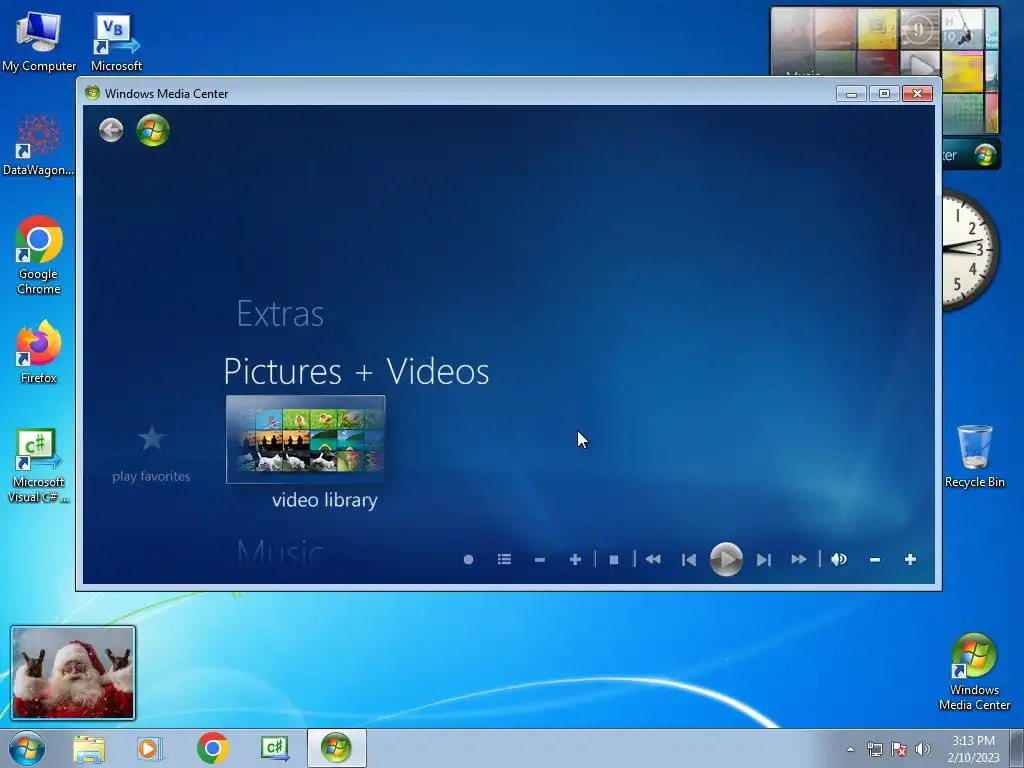Open the guide list icon in the transport bar
The height and width of the screenshot is (768, 1024).
point(504,559)
